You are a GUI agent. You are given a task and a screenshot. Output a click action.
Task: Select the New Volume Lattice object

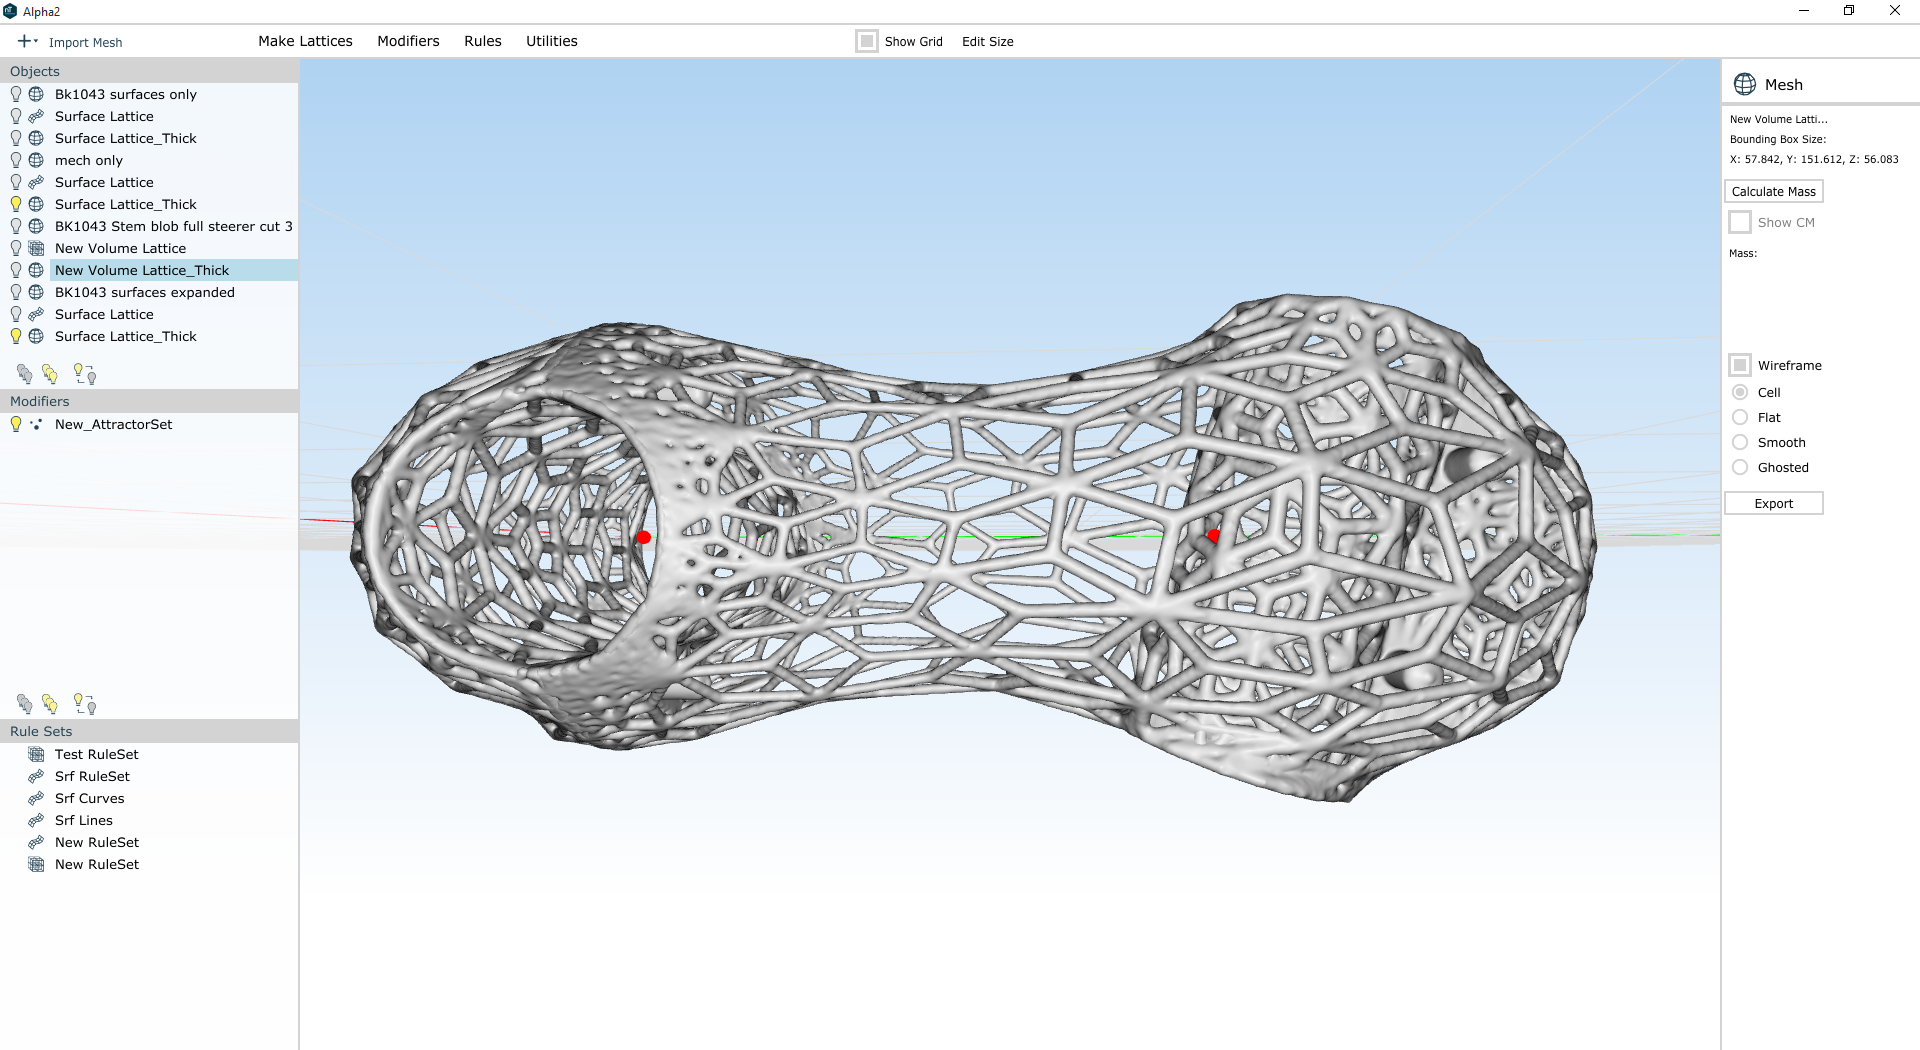(x=120, y=248)
